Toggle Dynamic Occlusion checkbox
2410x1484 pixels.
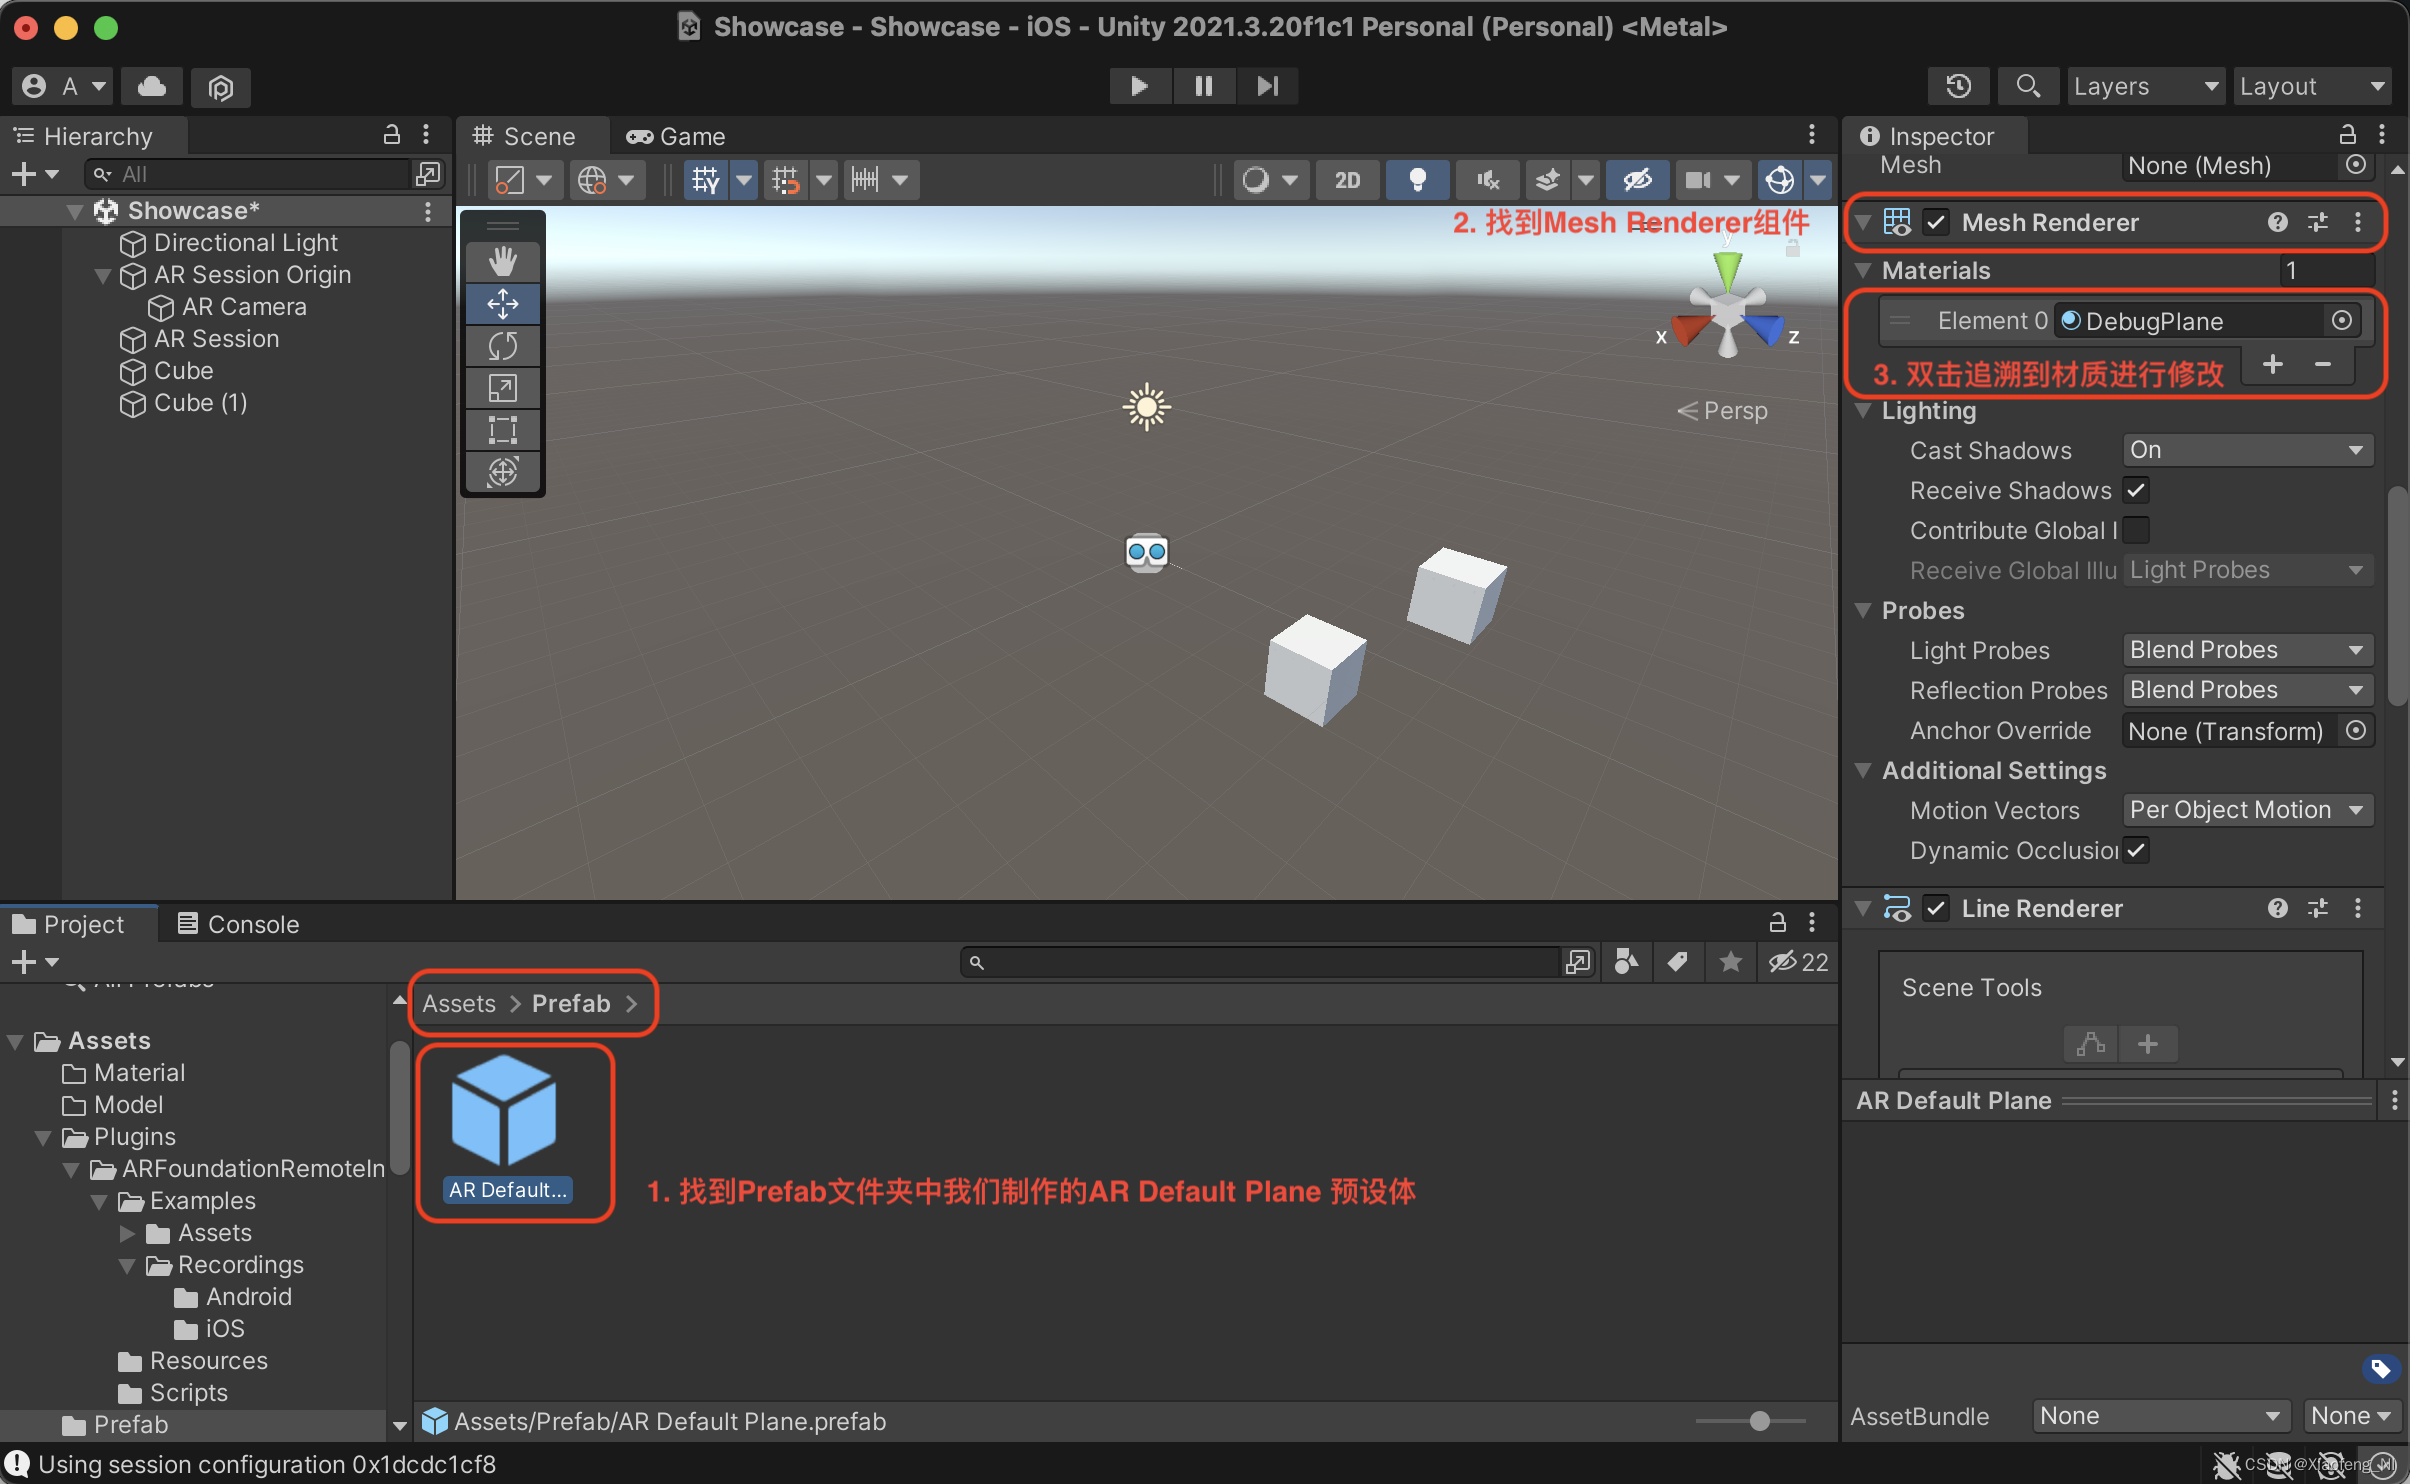tap(2137, 850)
